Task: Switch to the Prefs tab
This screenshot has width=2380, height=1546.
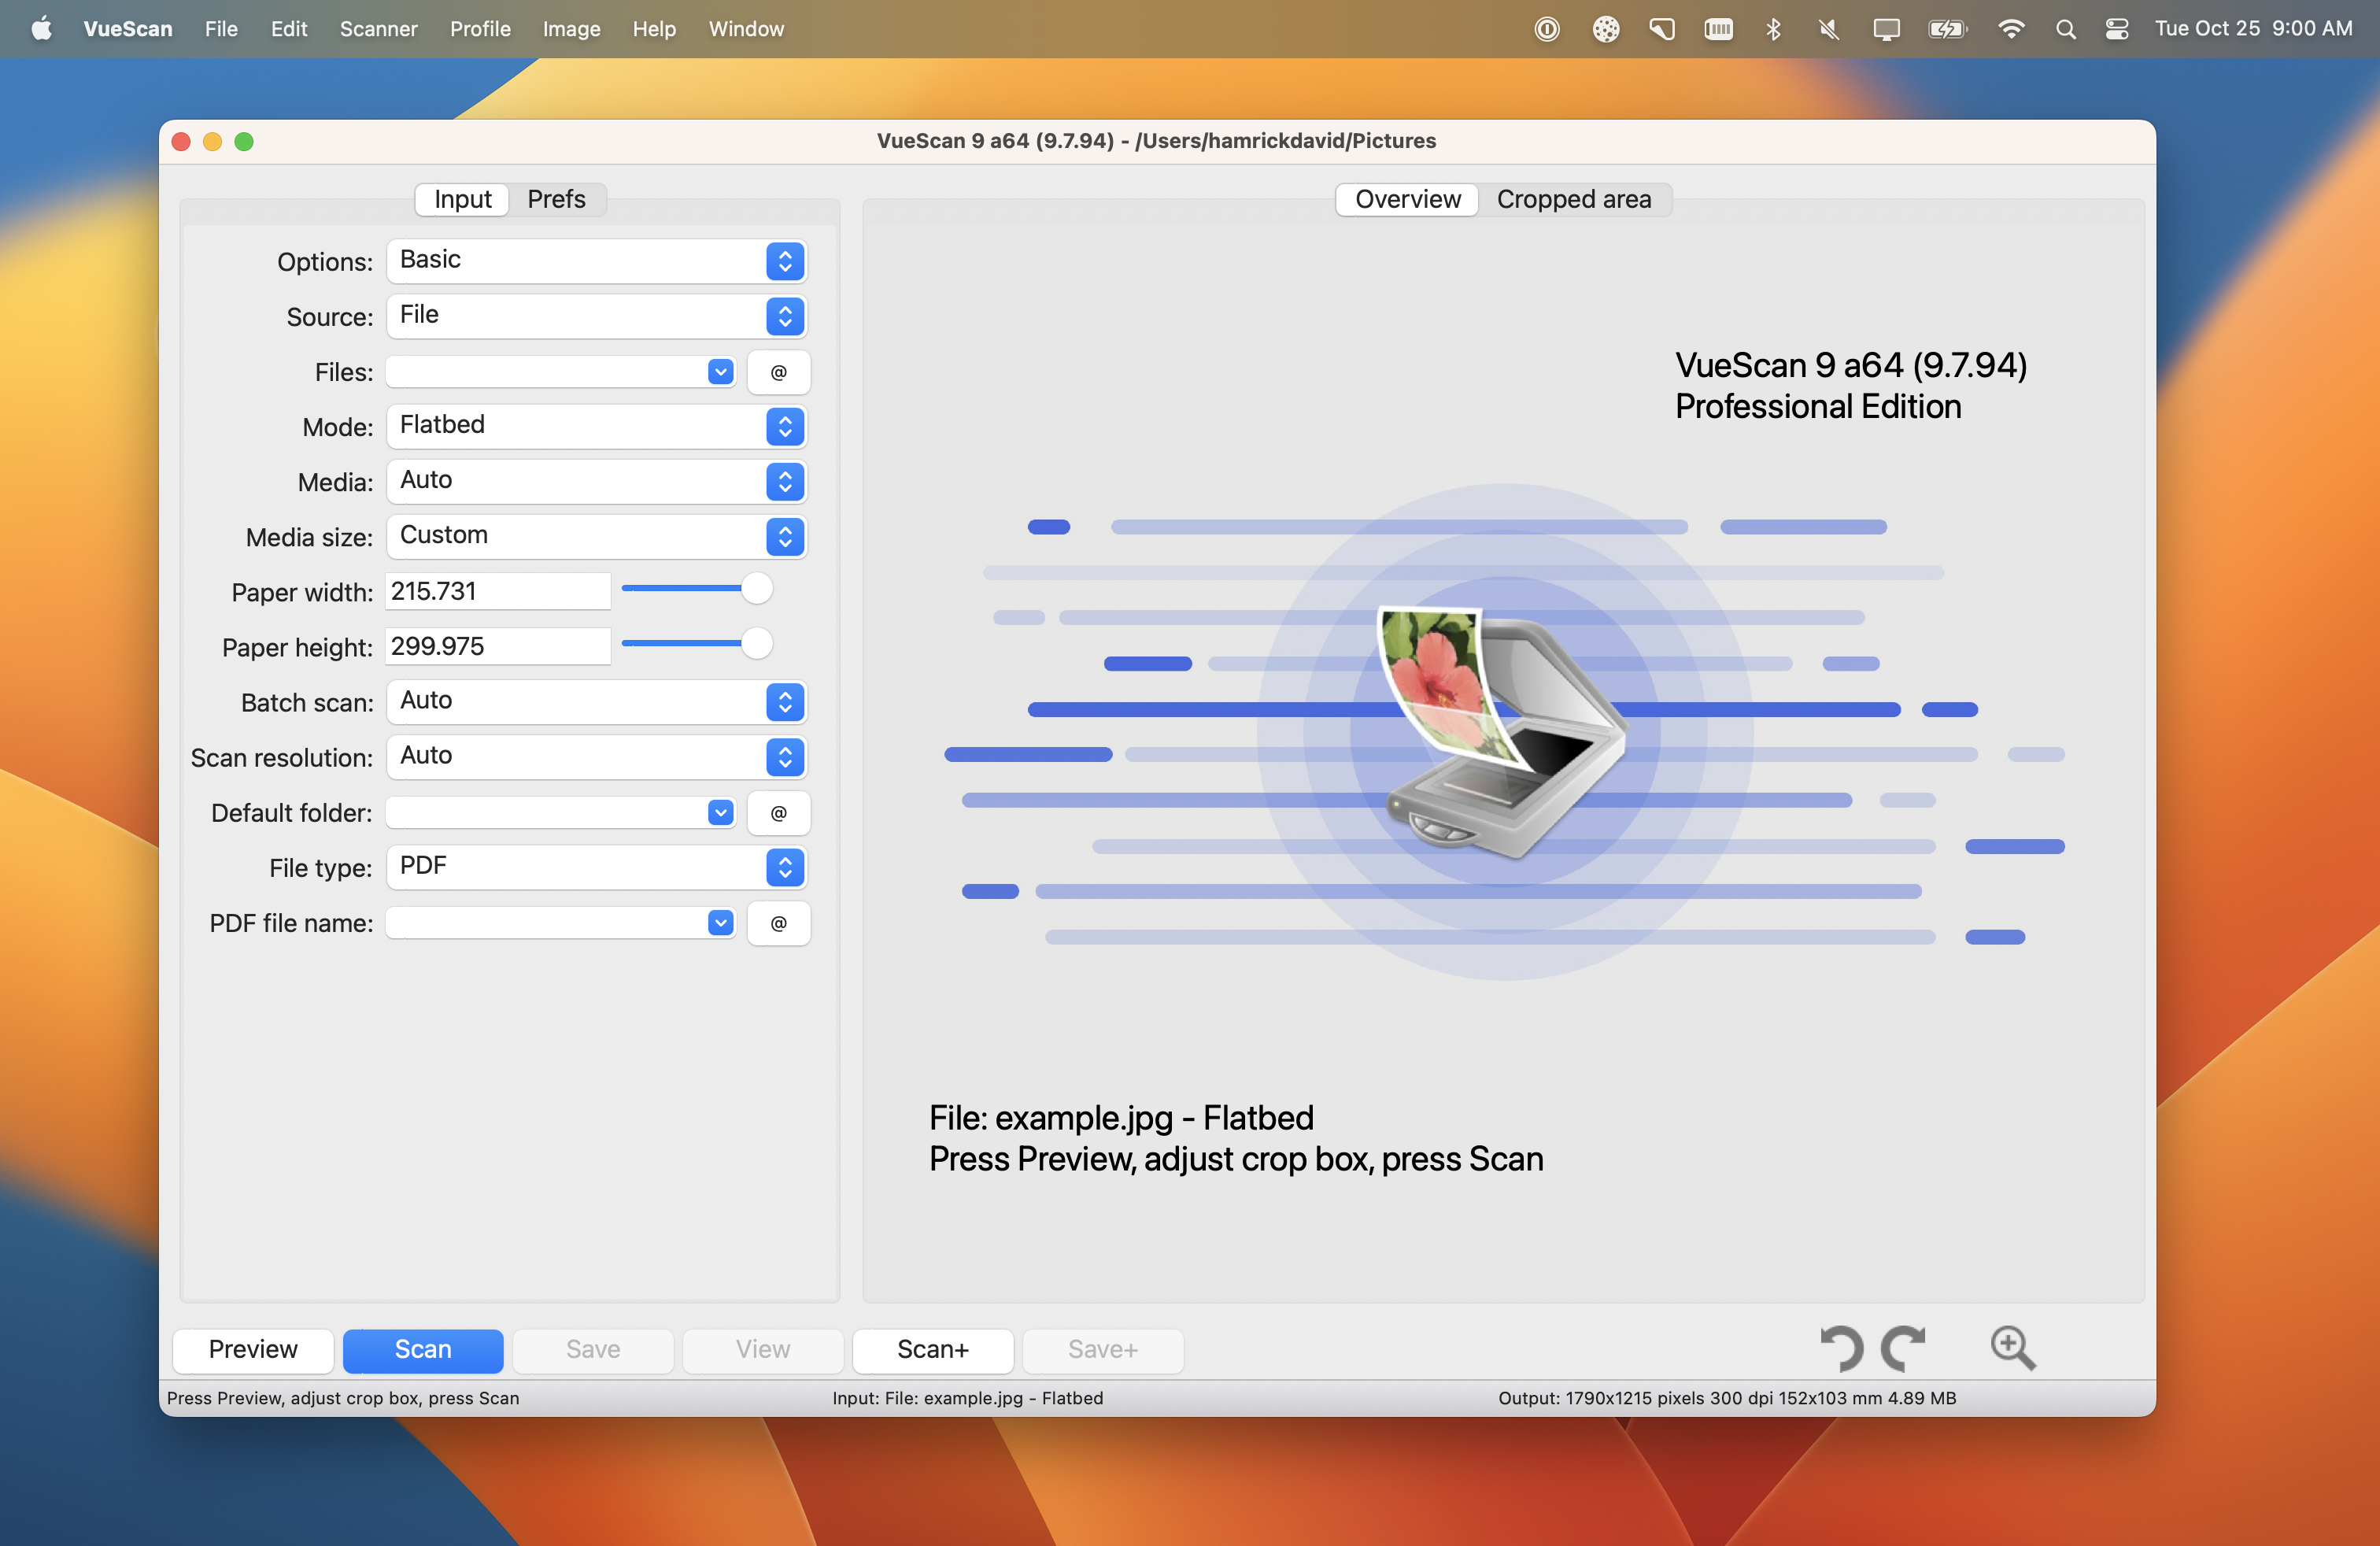Action: (556, 199)
